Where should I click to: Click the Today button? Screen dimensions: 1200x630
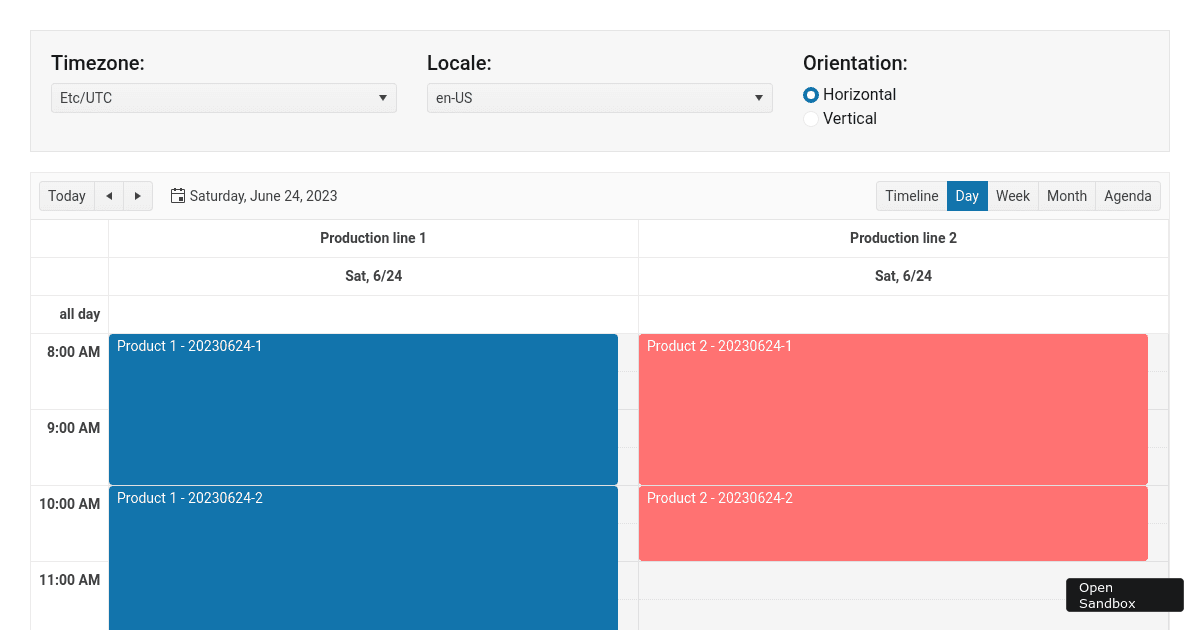coord(66,196)
